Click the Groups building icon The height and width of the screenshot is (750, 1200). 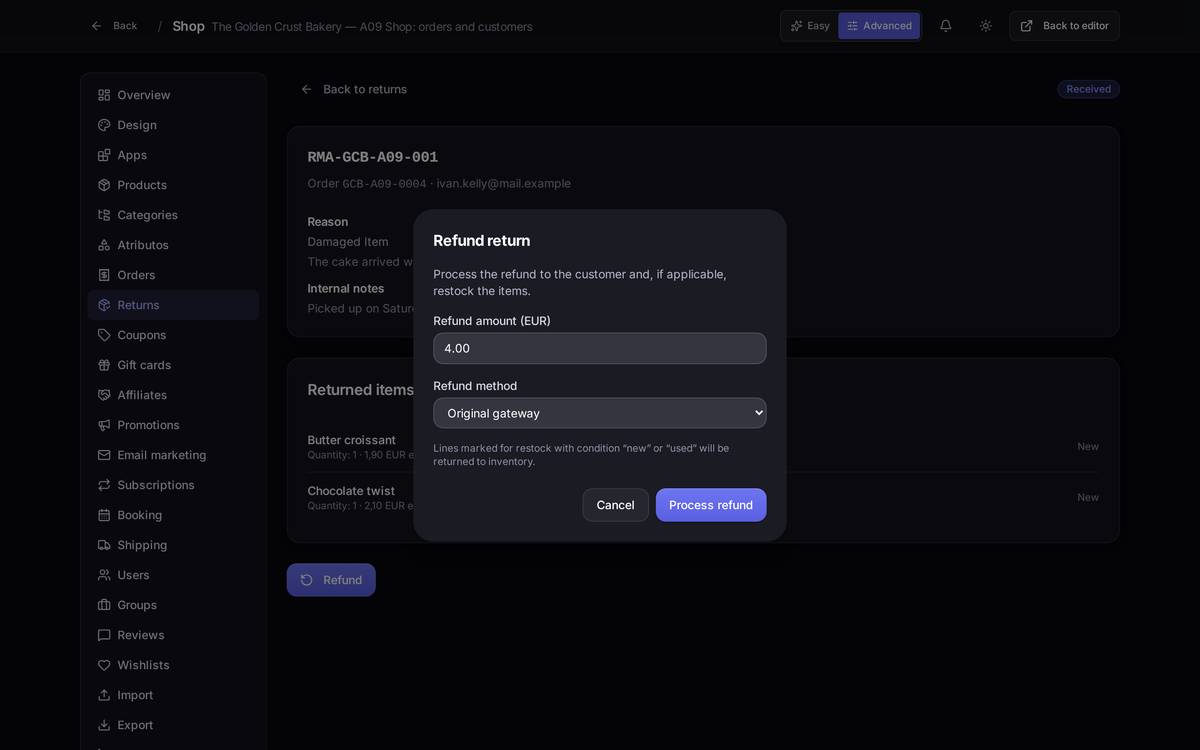[104, 605]
